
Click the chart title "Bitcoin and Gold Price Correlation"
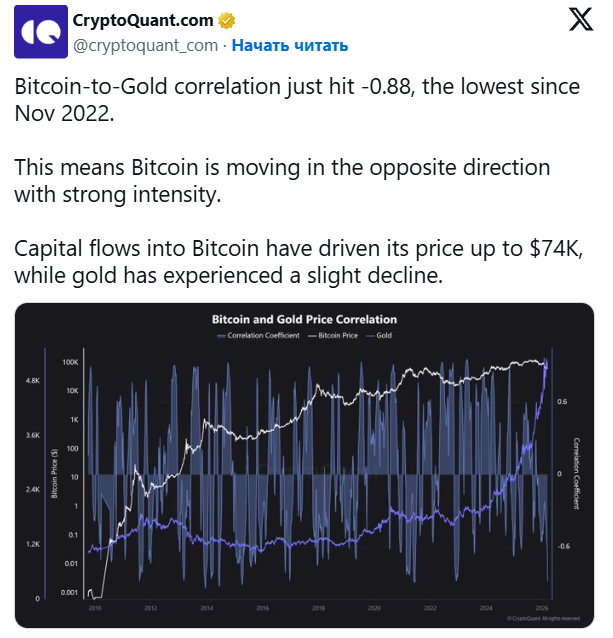(304, 320)
